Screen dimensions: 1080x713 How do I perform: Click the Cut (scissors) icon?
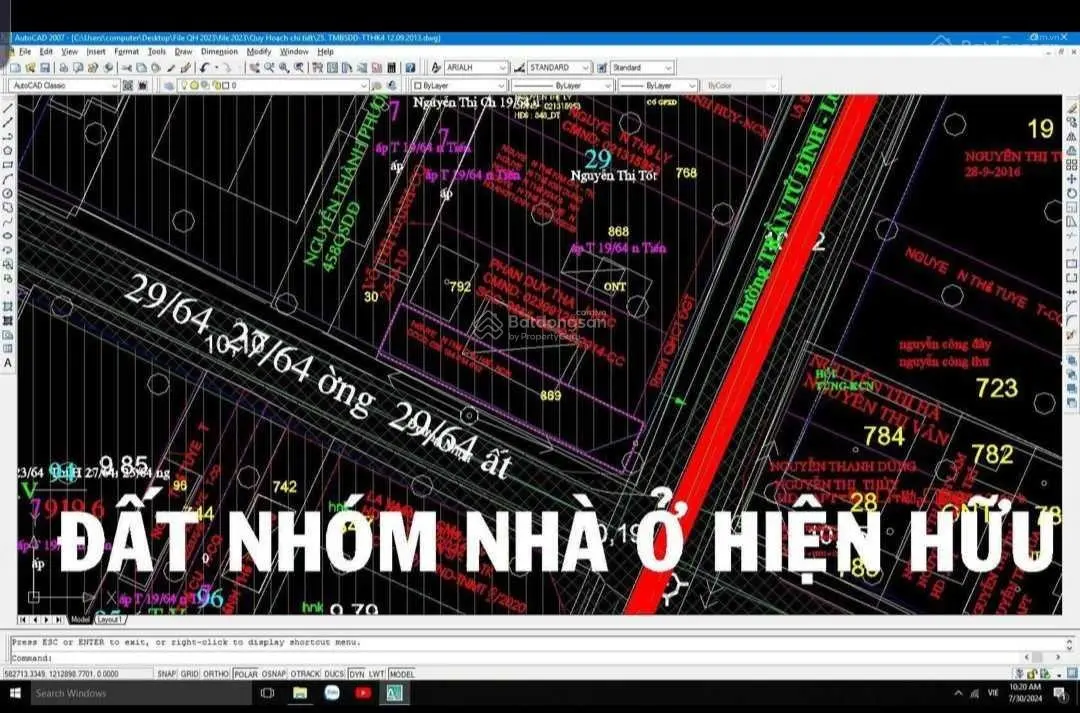pos(126,68)
